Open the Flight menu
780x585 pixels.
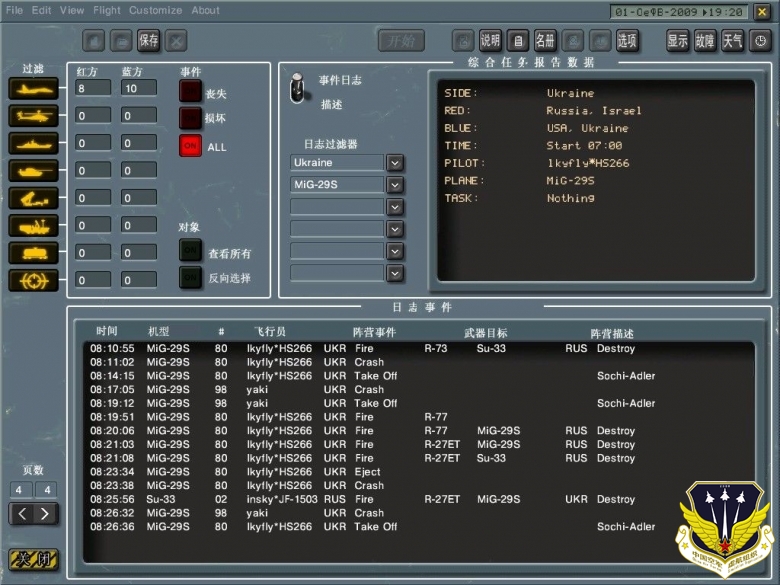106,10
